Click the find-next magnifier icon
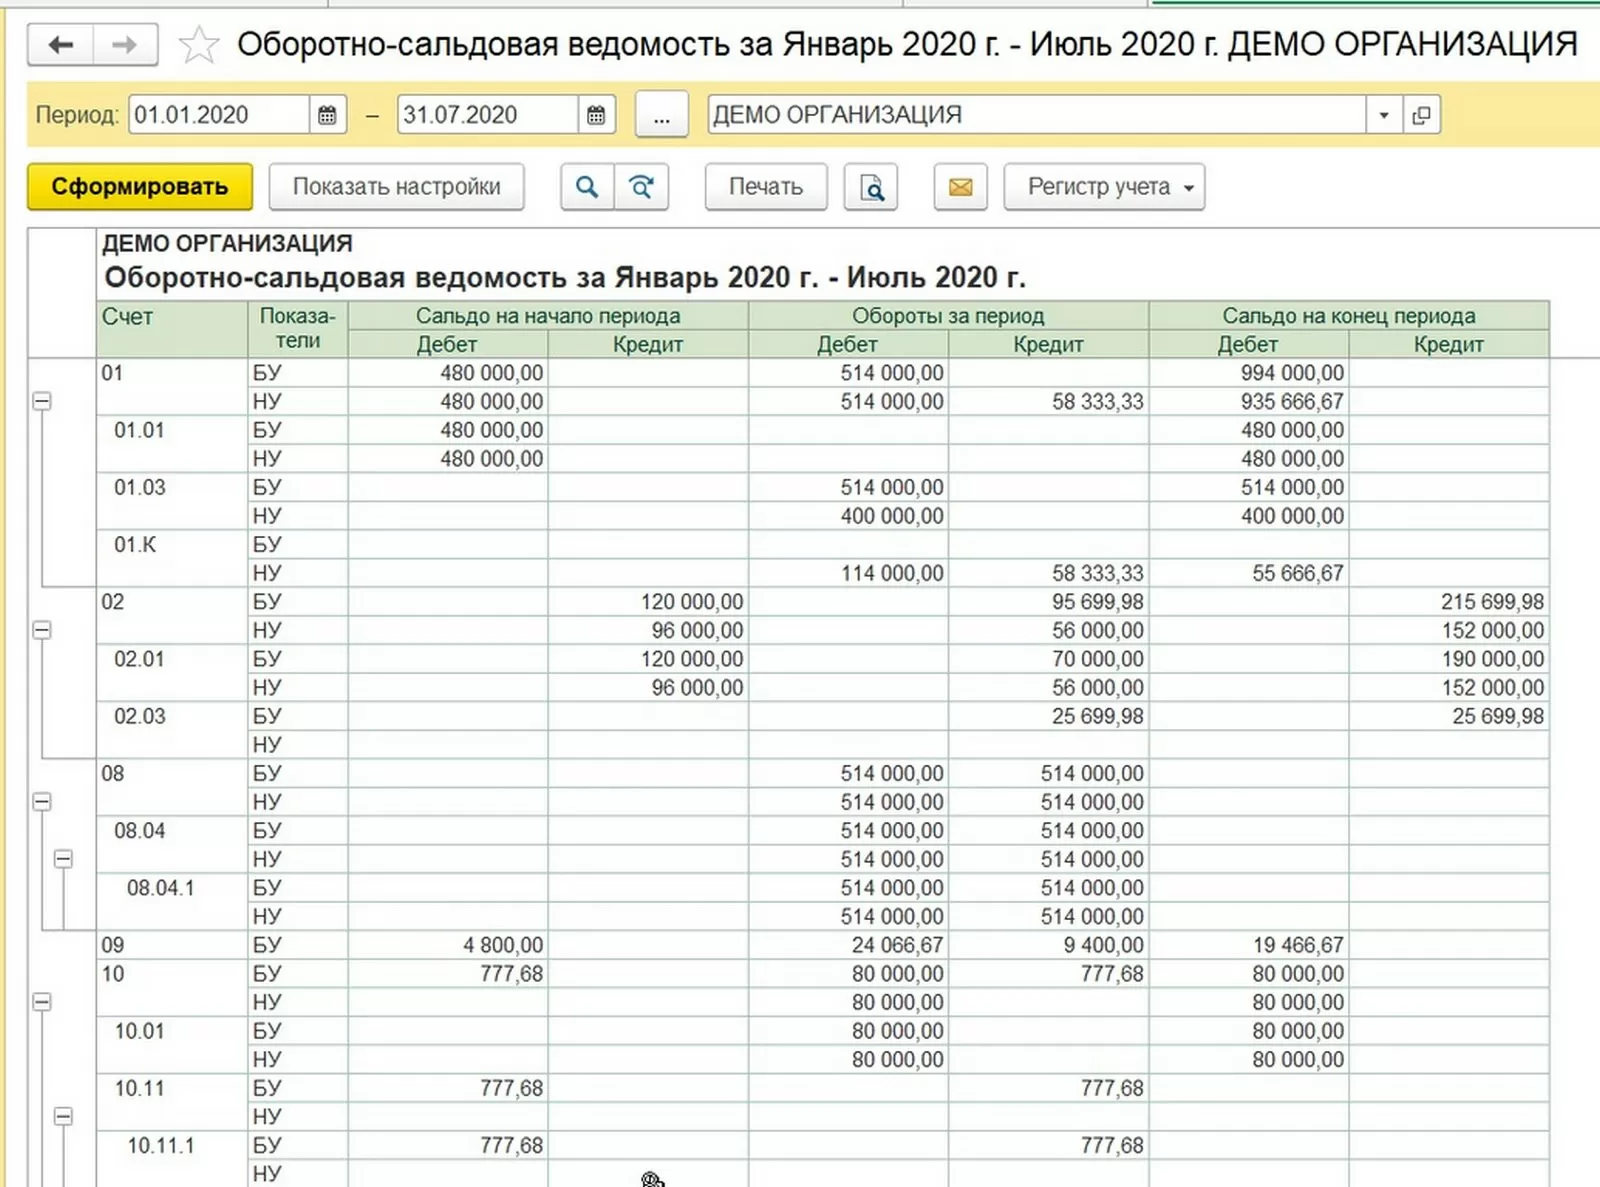 pos(641,187)
